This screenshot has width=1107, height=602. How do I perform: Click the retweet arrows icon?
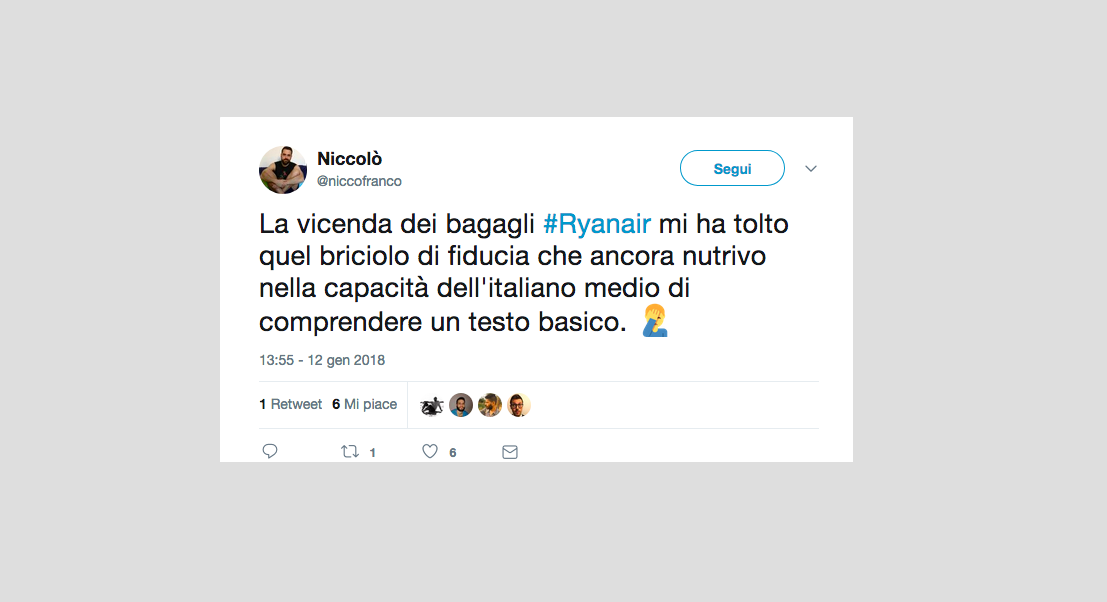click(350, 451)
